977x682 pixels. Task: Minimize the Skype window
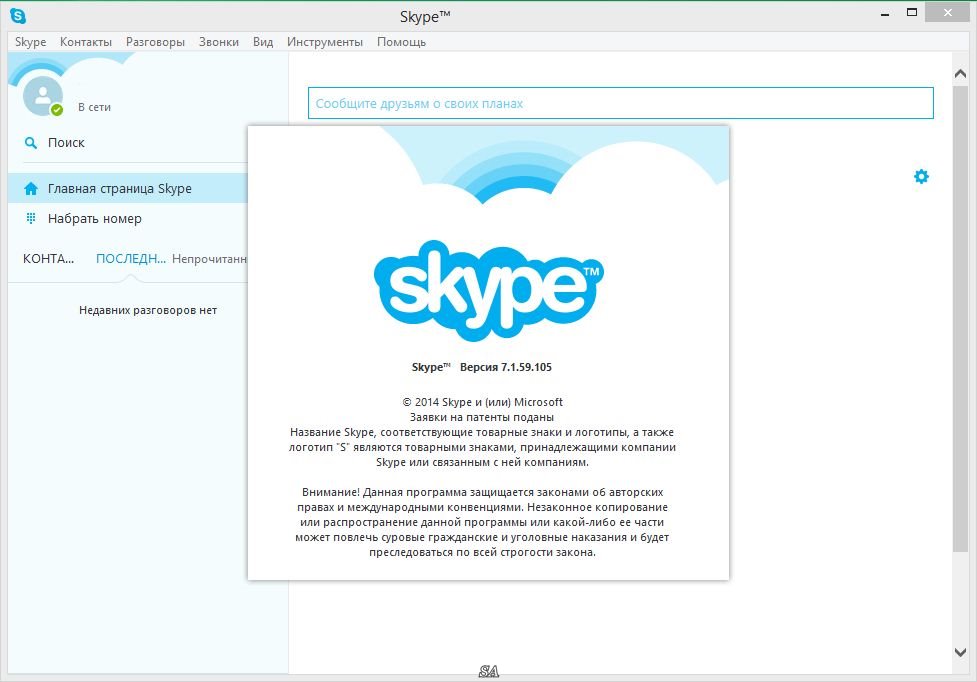[885, 14]
